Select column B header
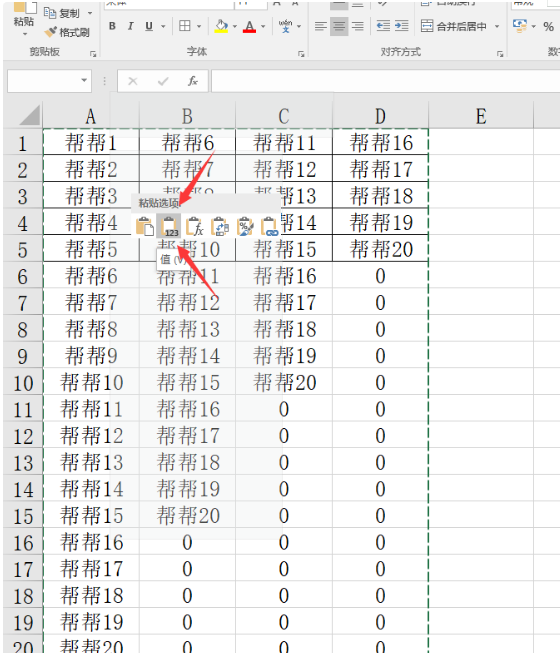The height and width of the screenshot is (653, 560). [x=187, y=116]
